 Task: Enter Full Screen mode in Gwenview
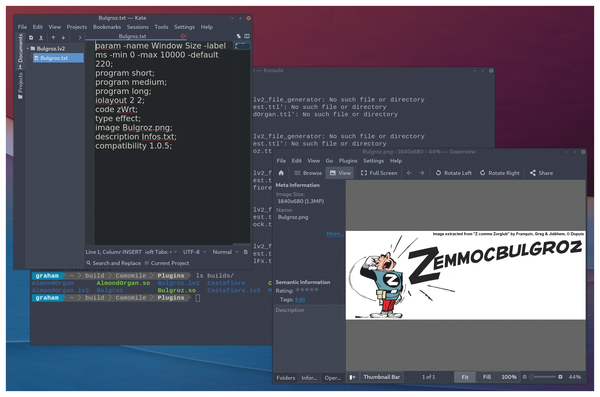coord(379,173)
